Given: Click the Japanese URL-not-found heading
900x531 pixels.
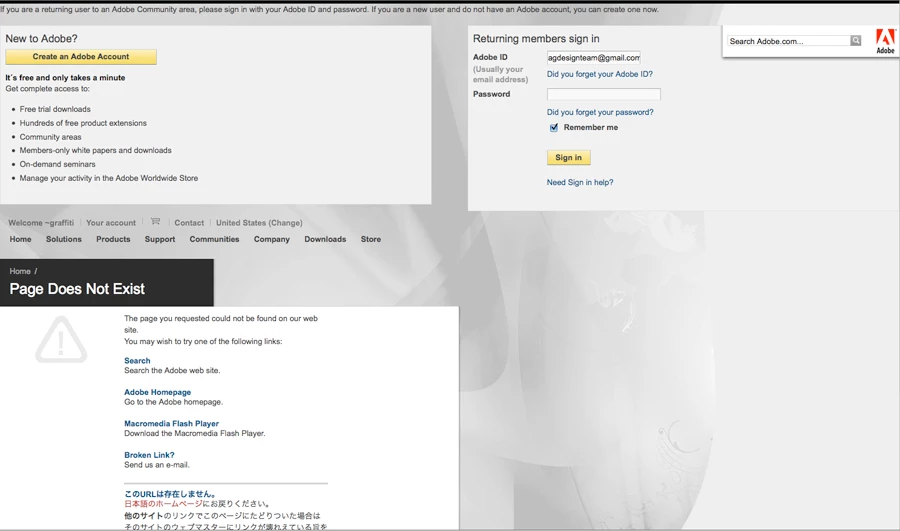Looking at the screenshot, I should [x=170, y=494].
